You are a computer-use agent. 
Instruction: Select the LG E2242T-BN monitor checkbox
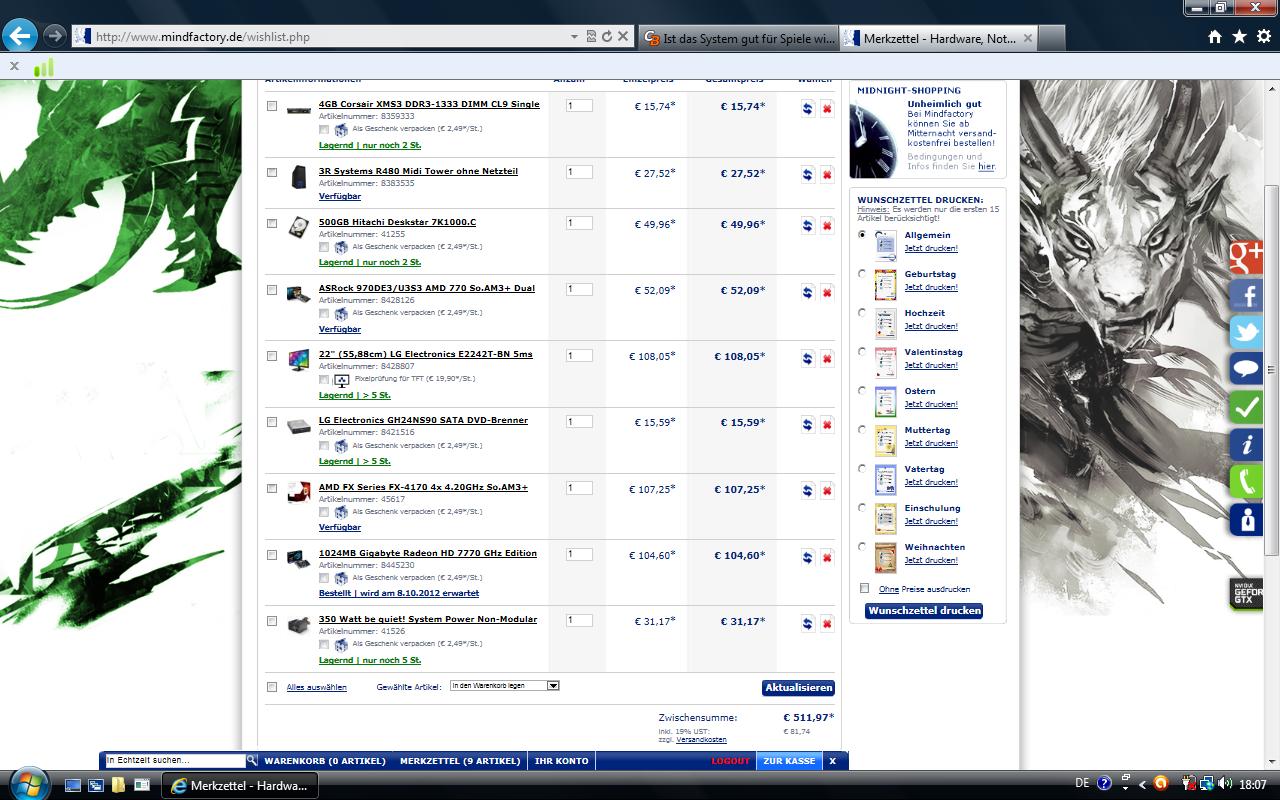tap(272, 356)
